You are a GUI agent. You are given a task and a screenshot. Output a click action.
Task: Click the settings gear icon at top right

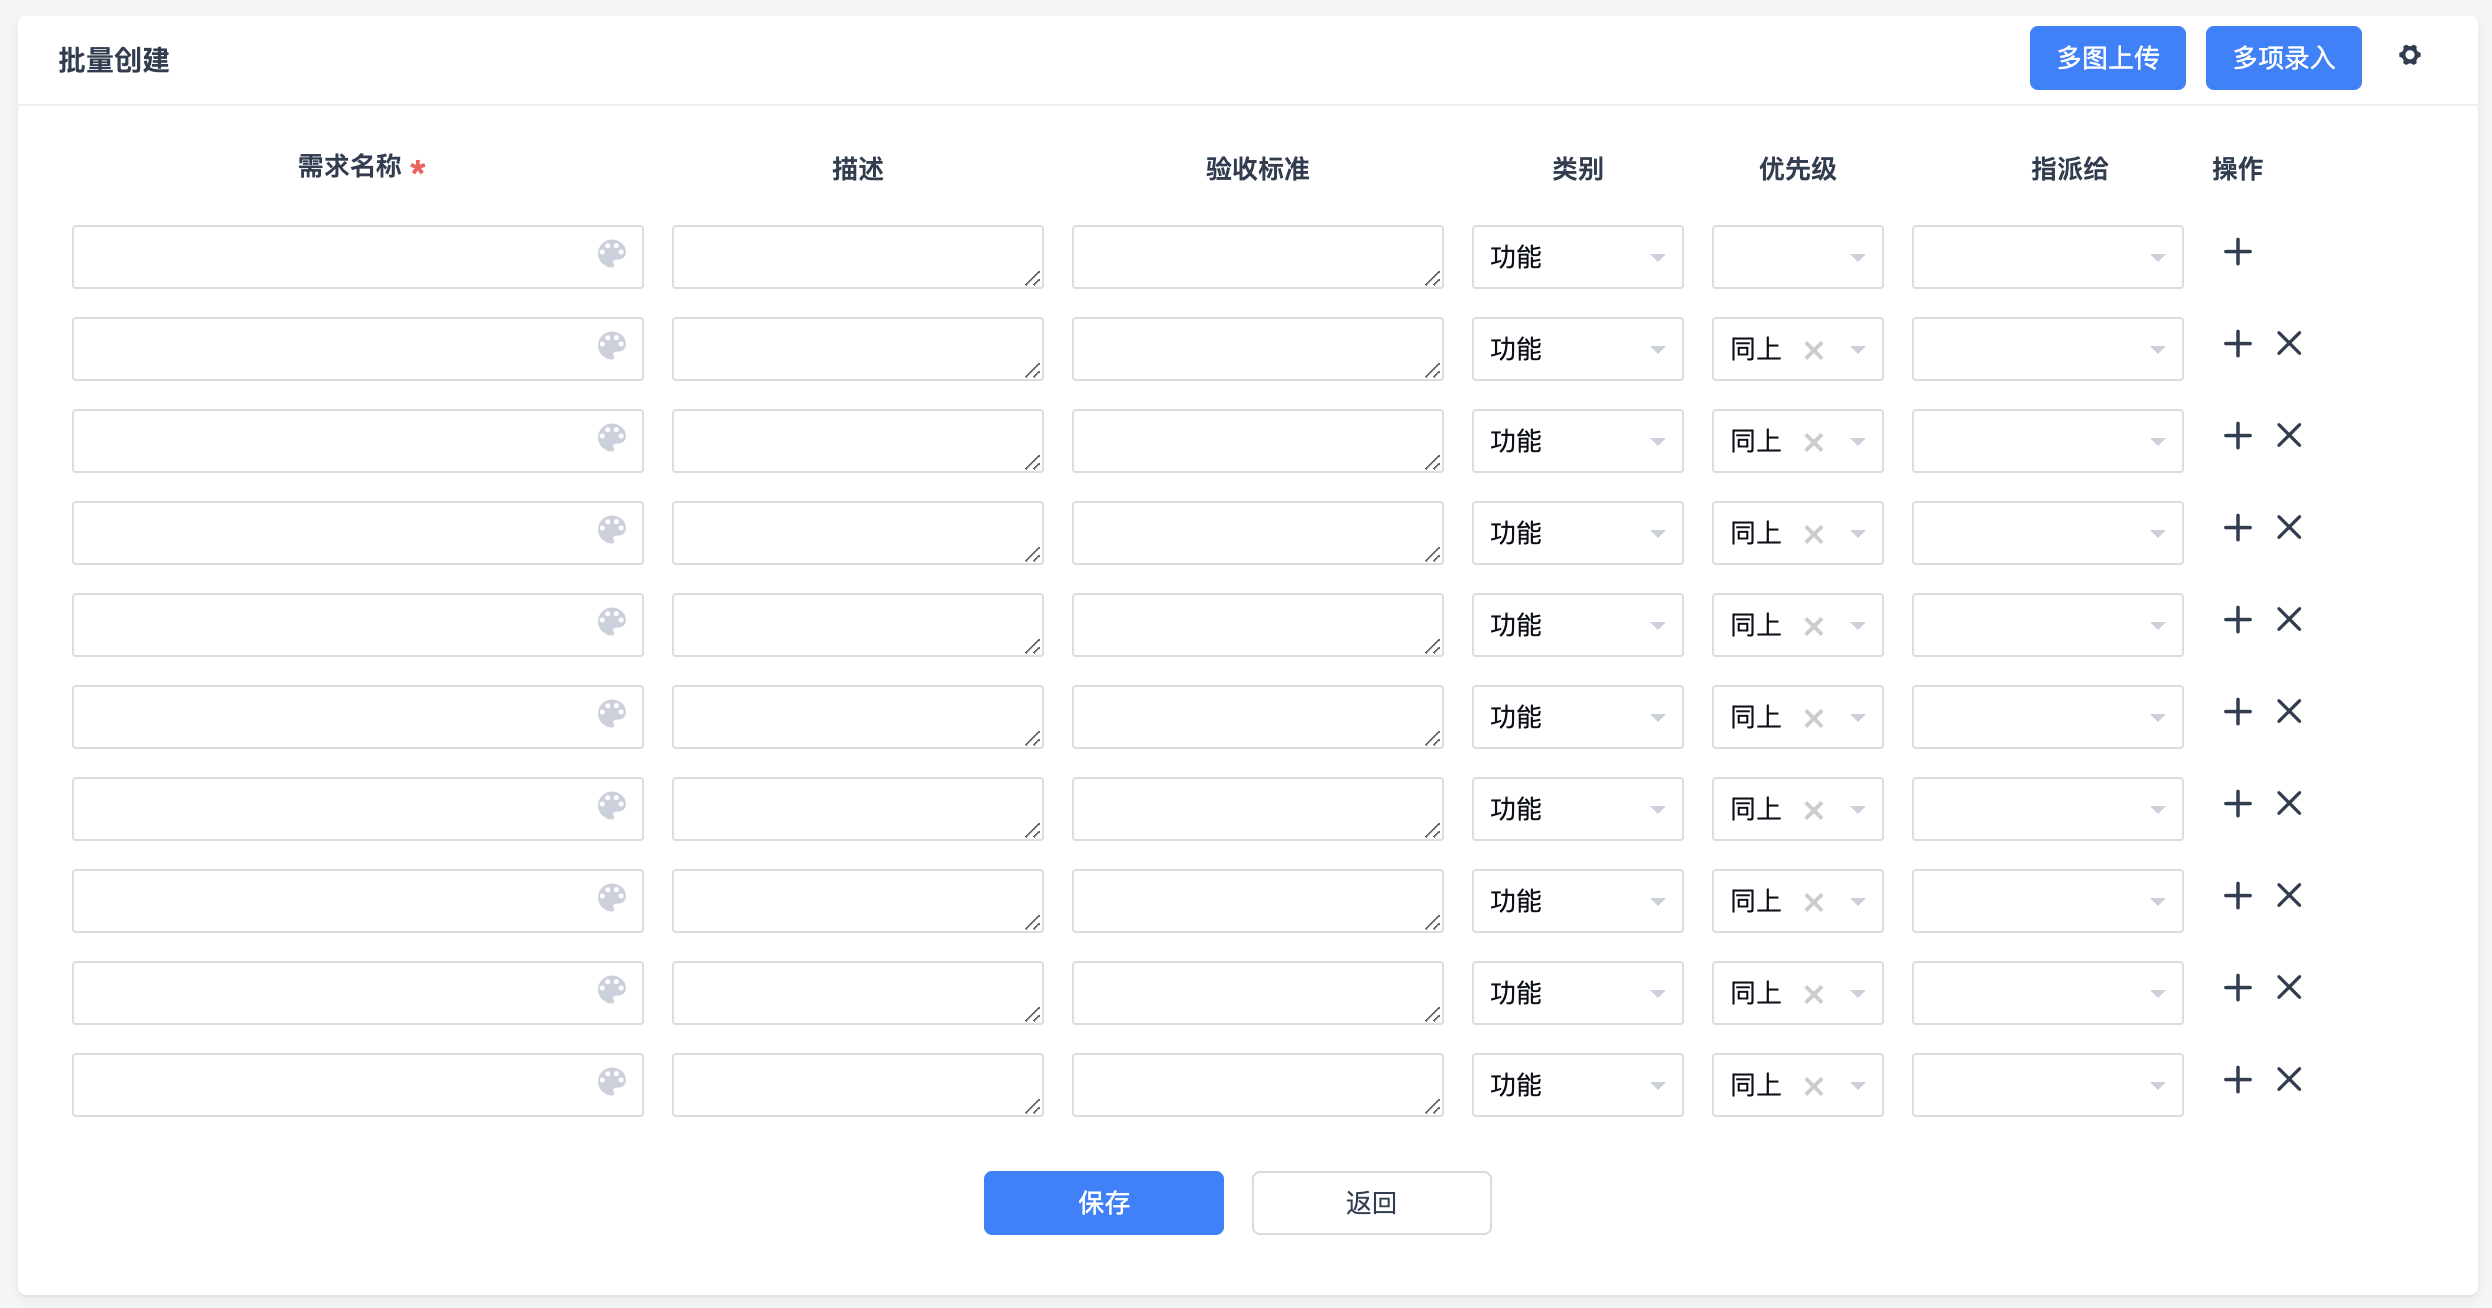click(2409, 55)
